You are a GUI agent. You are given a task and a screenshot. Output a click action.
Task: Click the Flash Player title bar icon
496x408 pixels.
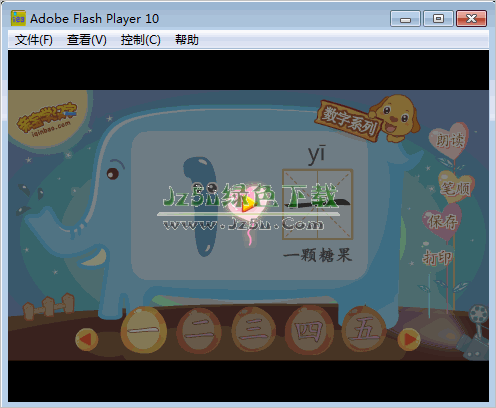pos(18,18)
